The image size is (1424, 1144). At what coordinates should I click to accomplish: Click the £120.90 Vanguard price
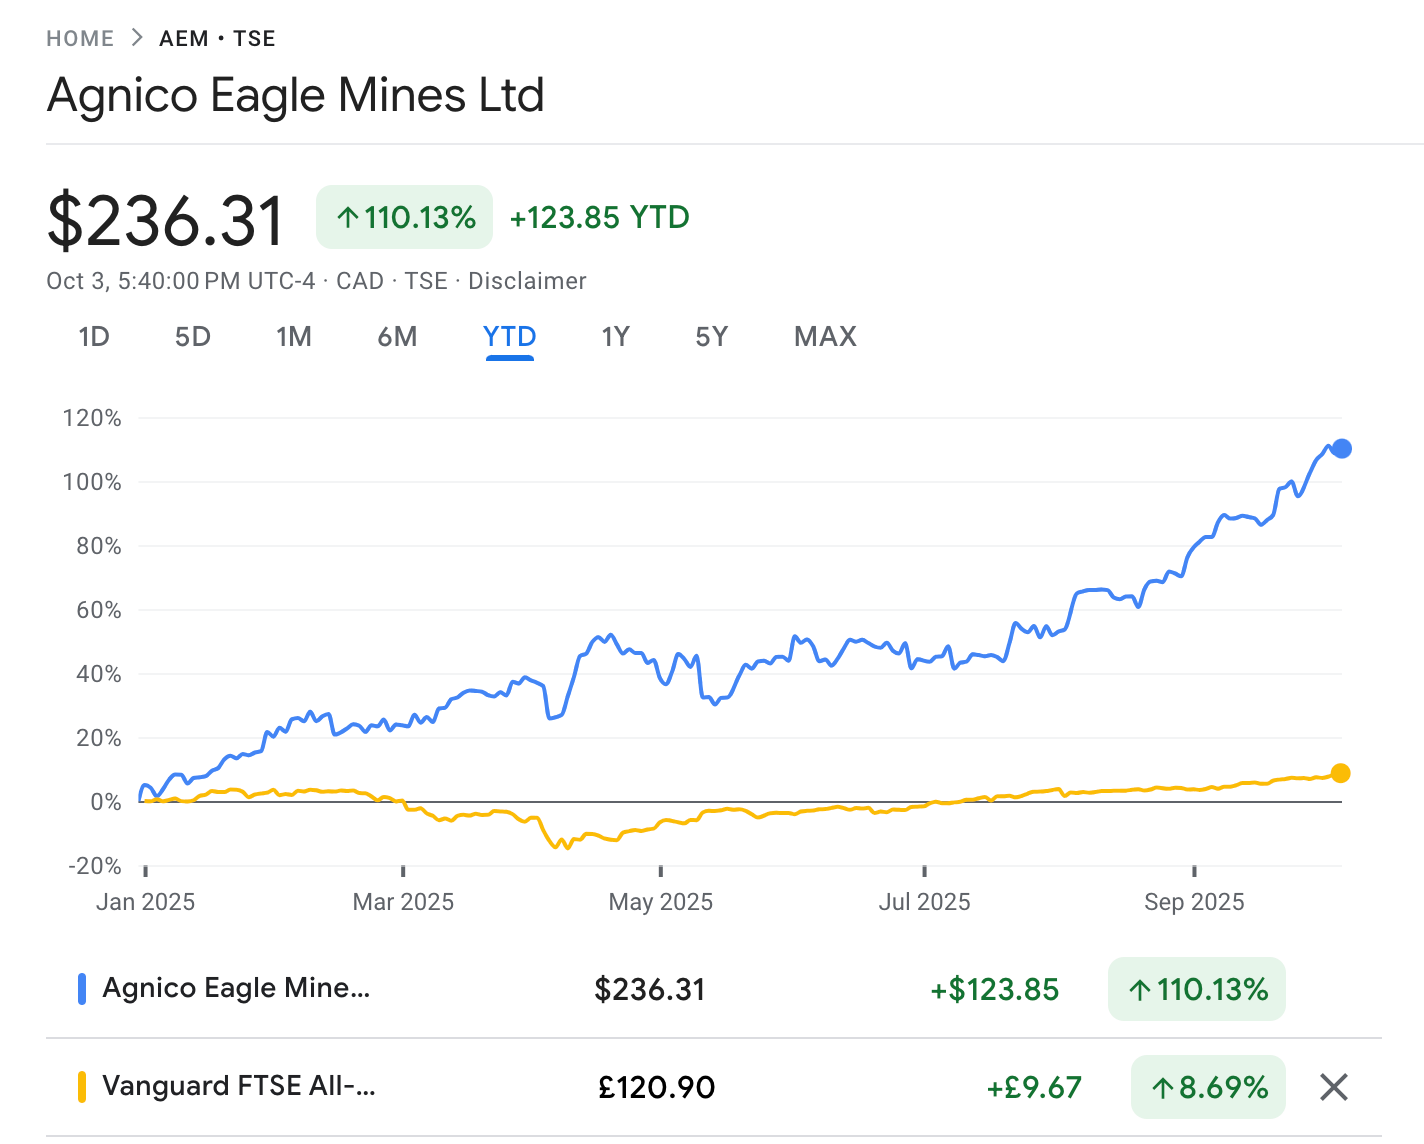click(657, 1087)
